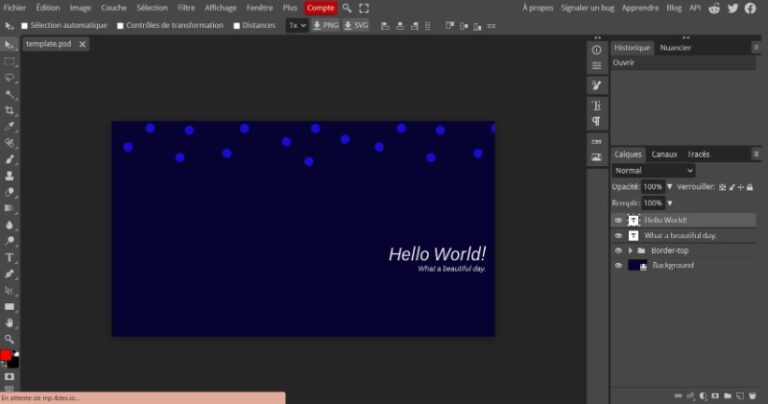
Task: Open the Info panel icon
Action: (x=596, y=50)
